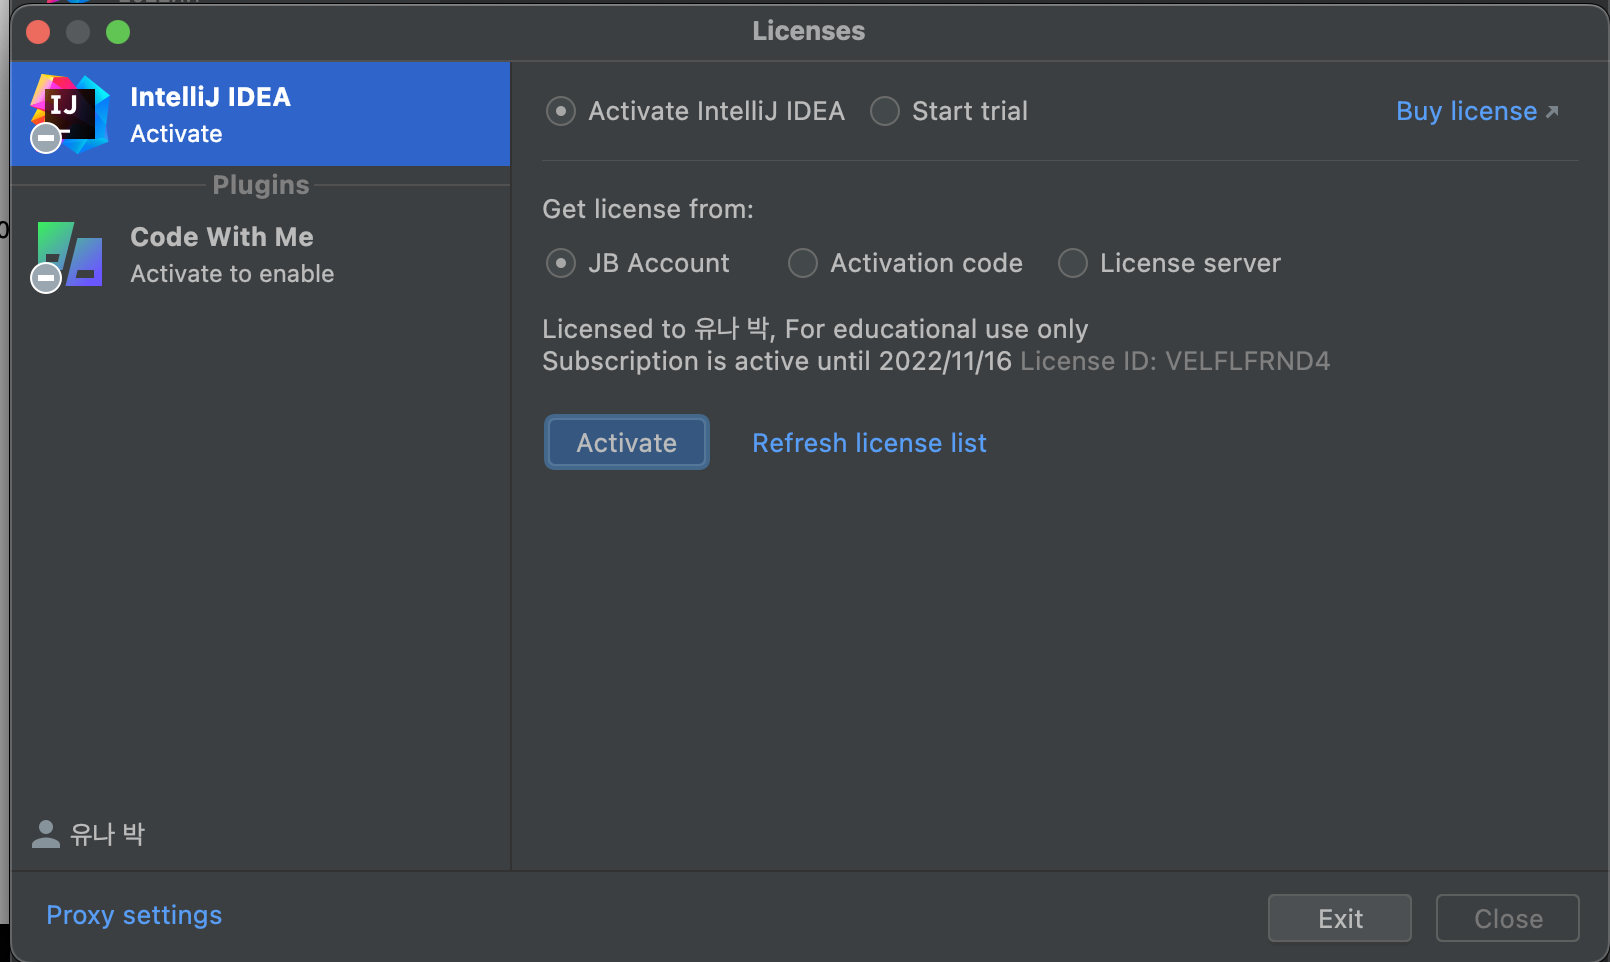
Task: Click the 'Licensed to 유나 박' text line
Action: click(x=815, y=329)
